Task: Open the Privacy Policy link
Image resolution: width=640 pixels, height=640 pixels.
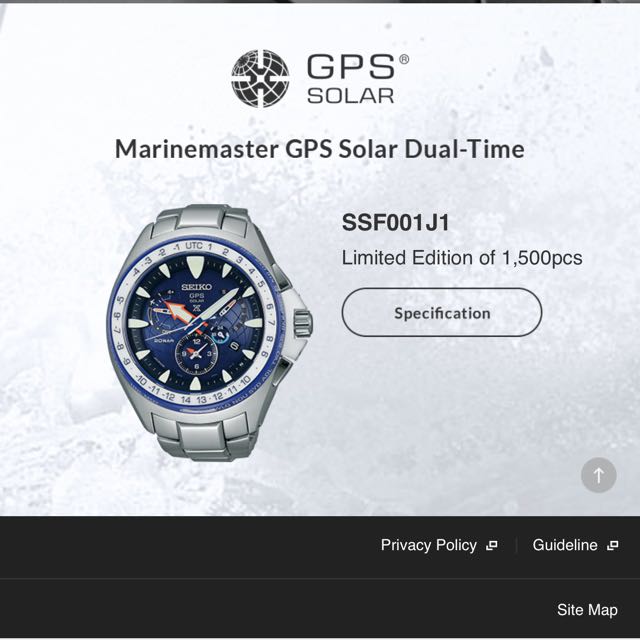Action: coord(429,545)
